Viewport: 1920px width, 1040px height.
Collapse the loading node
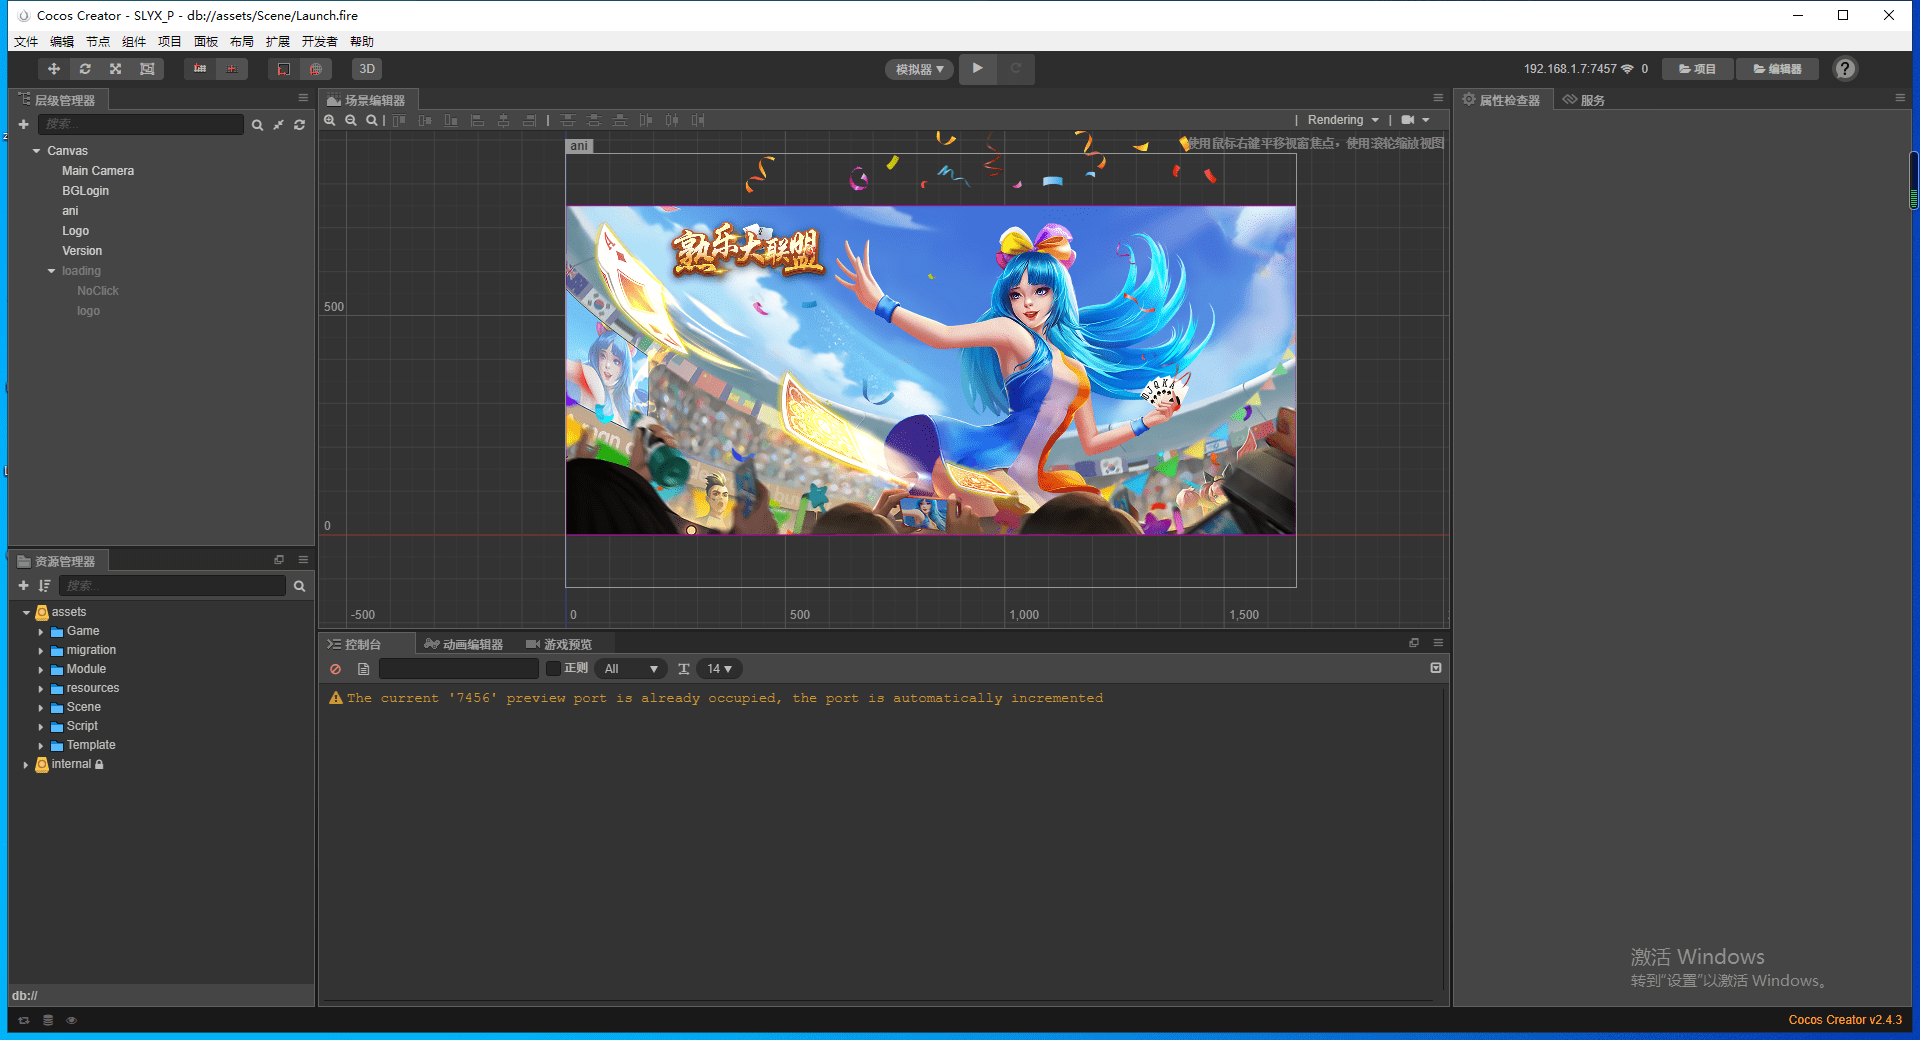52,271
